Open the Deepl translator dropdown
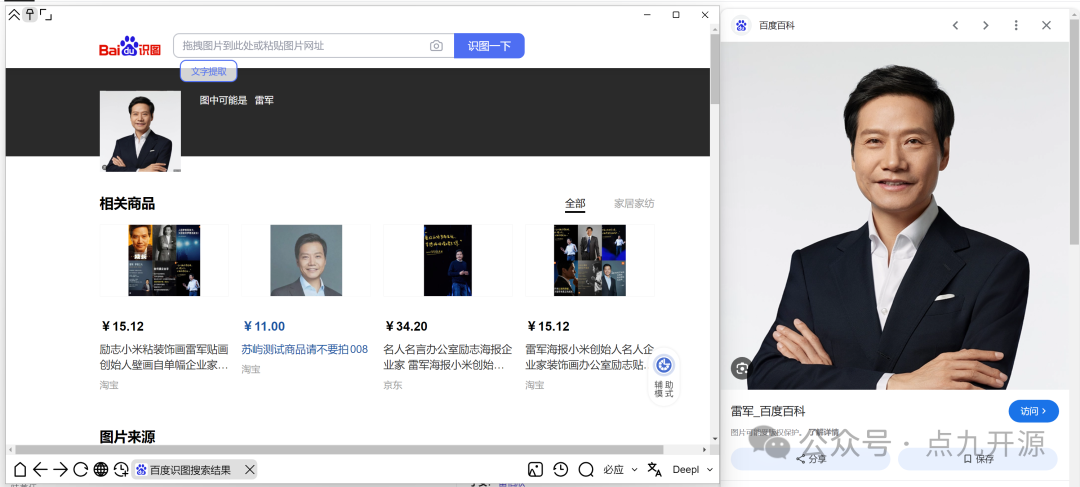This screenshot has width=1080, height=487. click(x=692, y=470)
